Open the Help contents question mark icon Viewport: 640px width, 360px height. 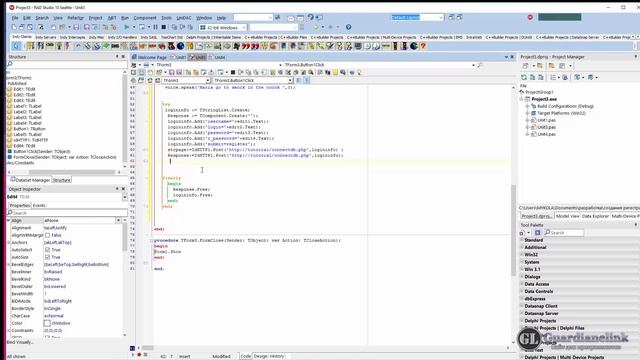coord(348,27)
